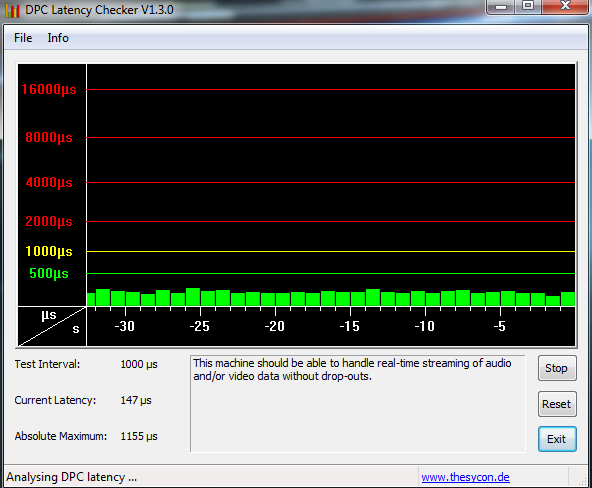
Task: Maximize the DPC Latency Checker window
Action: 528,6
